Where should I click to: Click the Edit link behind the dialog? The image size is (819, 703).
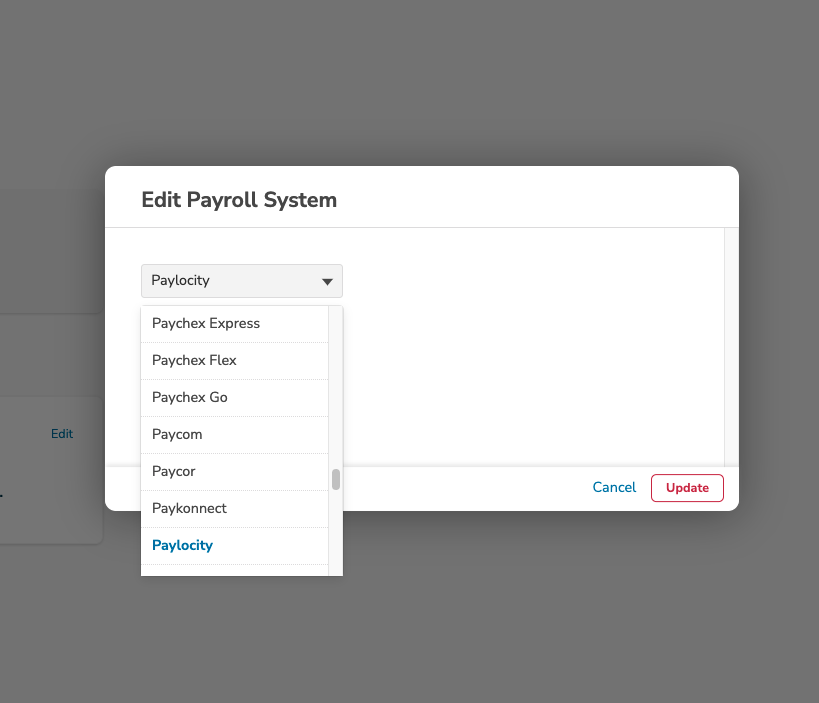point(62,434)
